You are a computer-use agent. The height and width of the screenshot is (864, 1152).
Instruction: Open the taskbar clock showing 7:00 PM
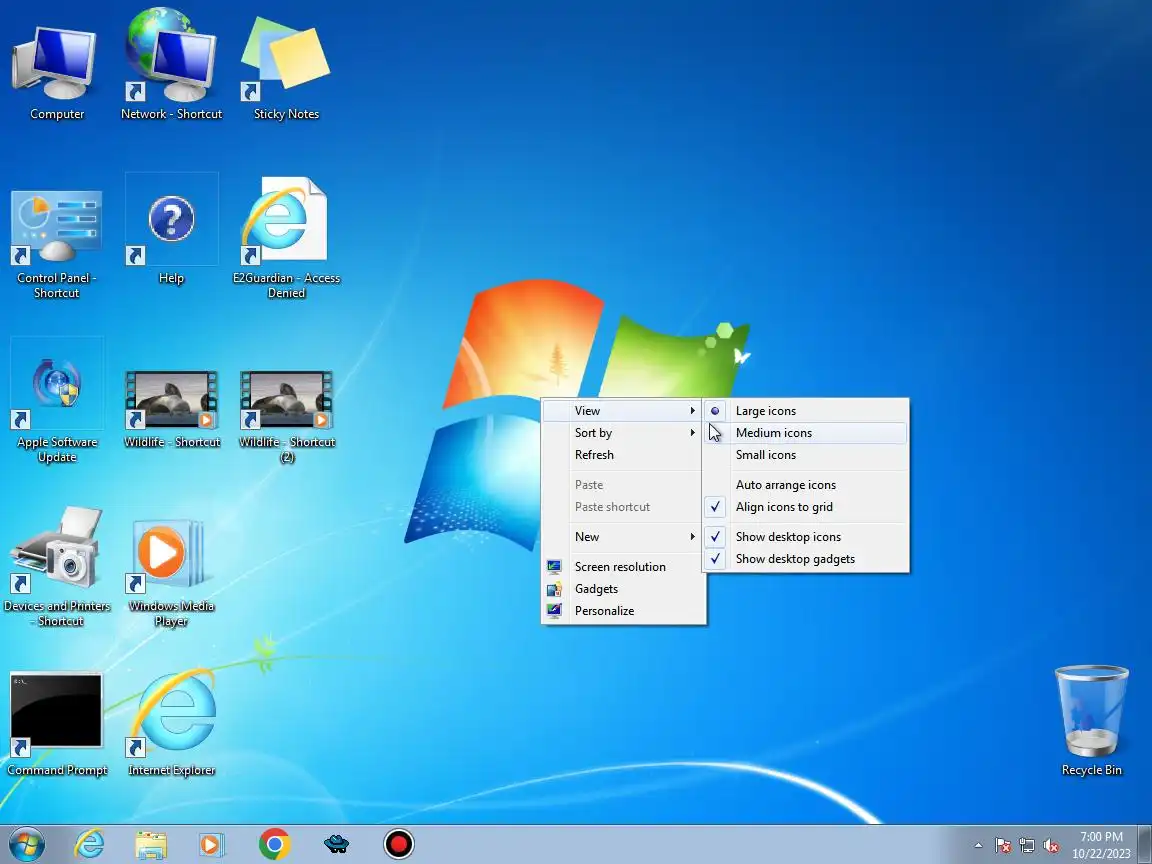[1101, 845]
